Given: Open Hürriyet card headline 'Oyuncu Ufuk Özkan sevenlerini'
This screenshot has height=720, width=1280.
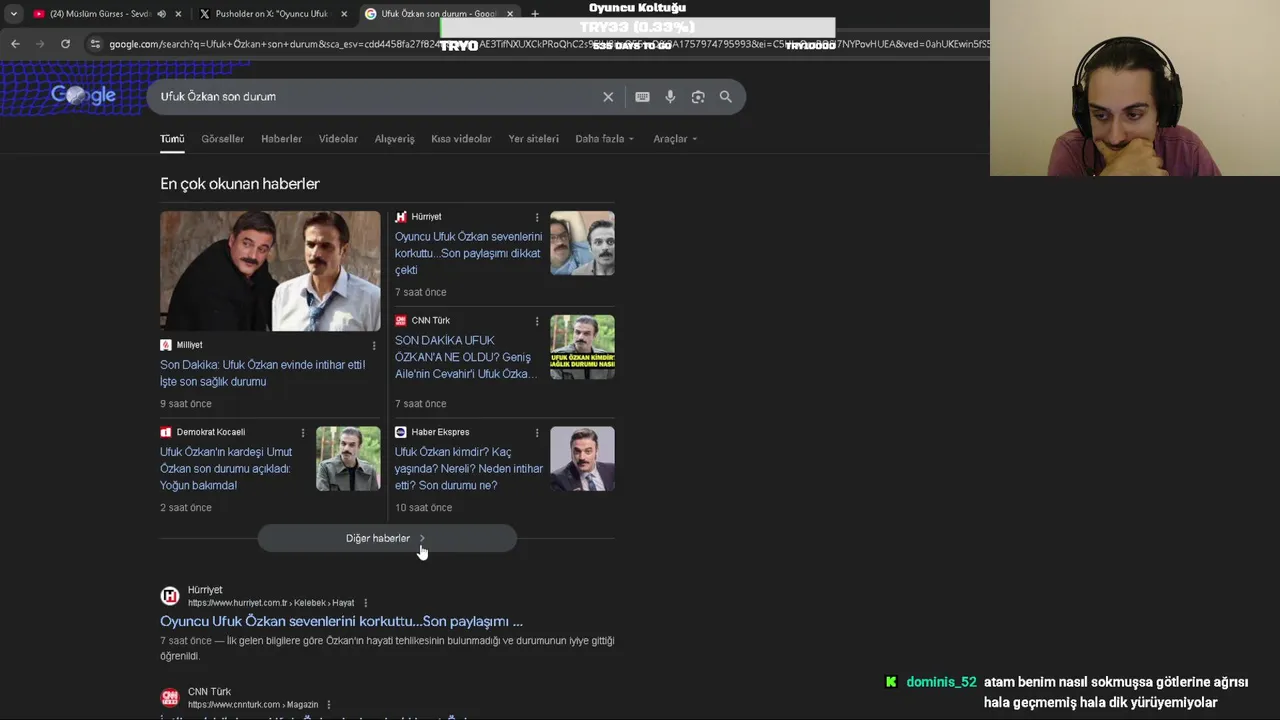Looking at the screenshot, I should 468,253.
